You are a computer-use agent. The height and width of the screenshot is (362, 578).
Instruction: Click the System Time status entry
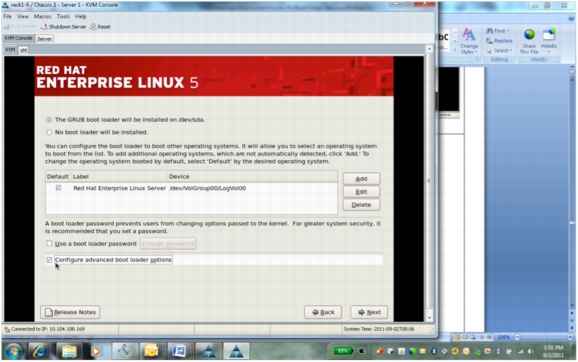379,329
